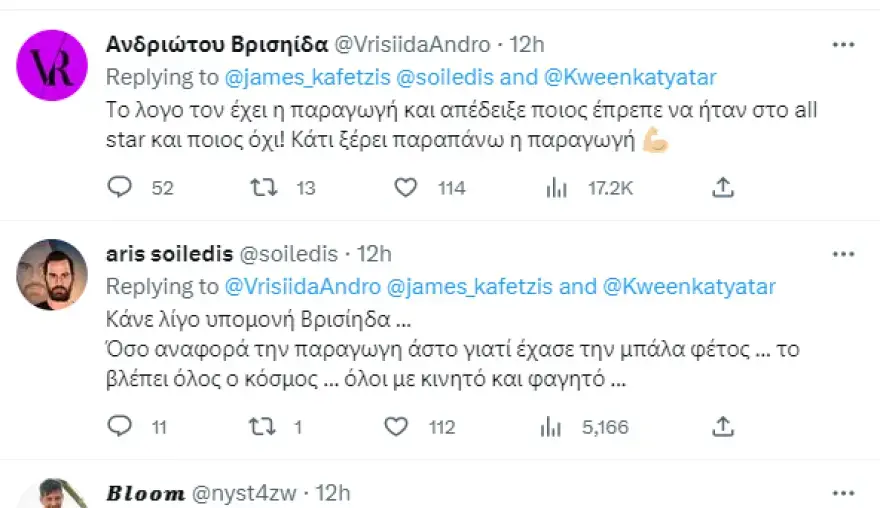
Task: Open the Bloom display name
Action: pos(145,493)
